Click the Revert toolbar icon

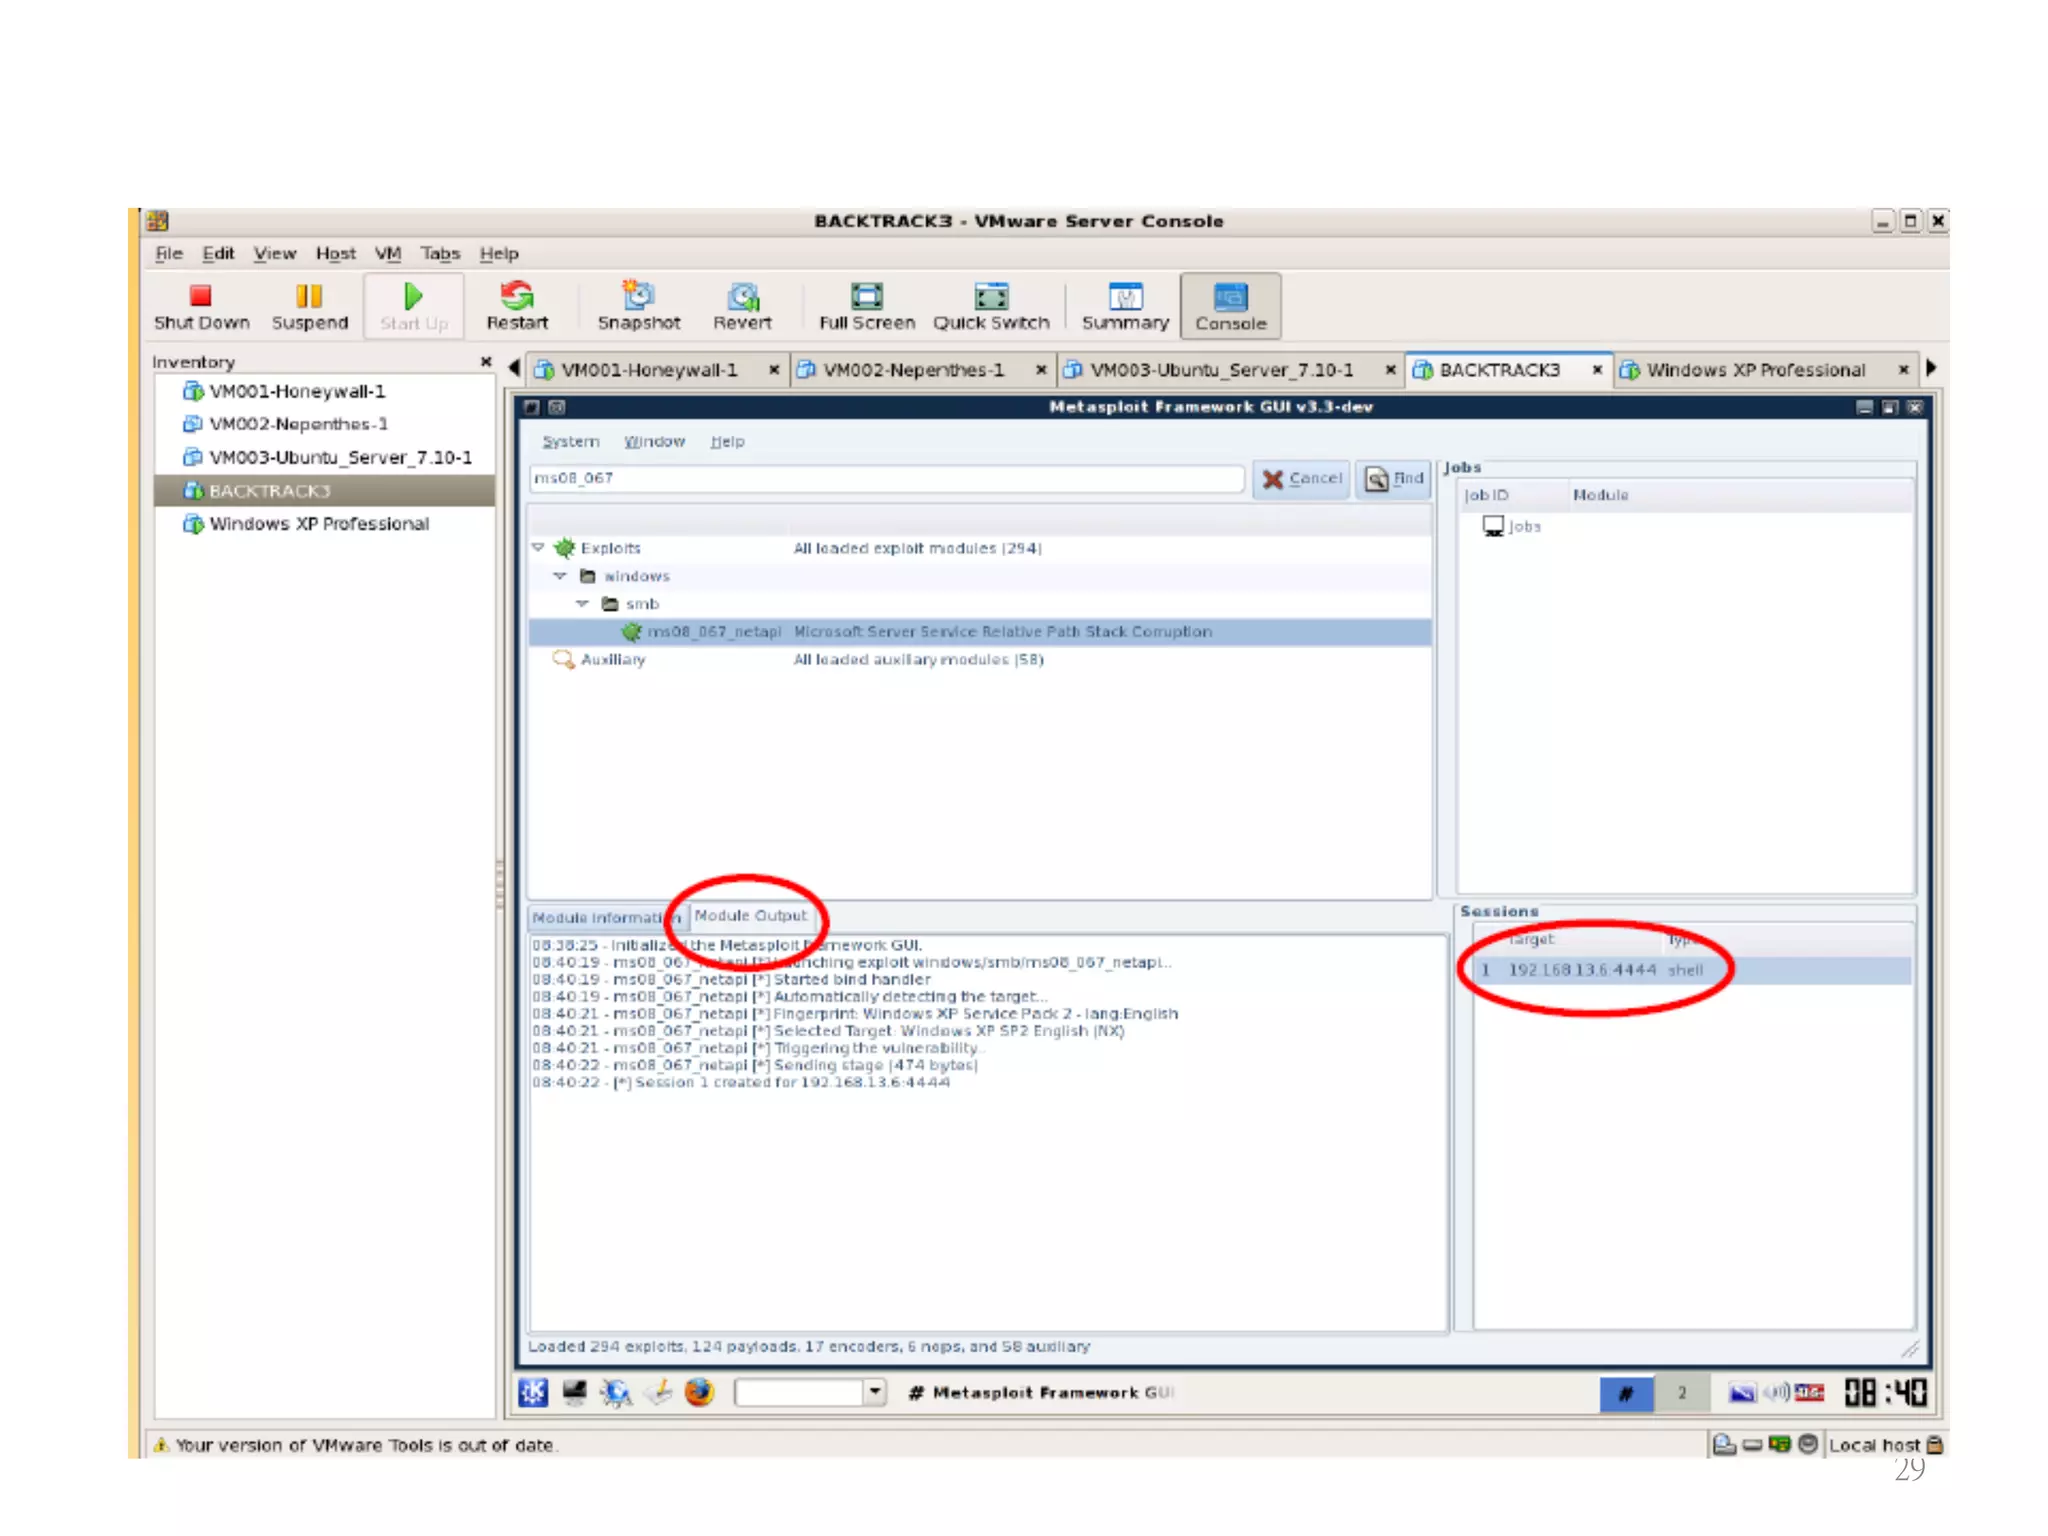tap(742, 305)
